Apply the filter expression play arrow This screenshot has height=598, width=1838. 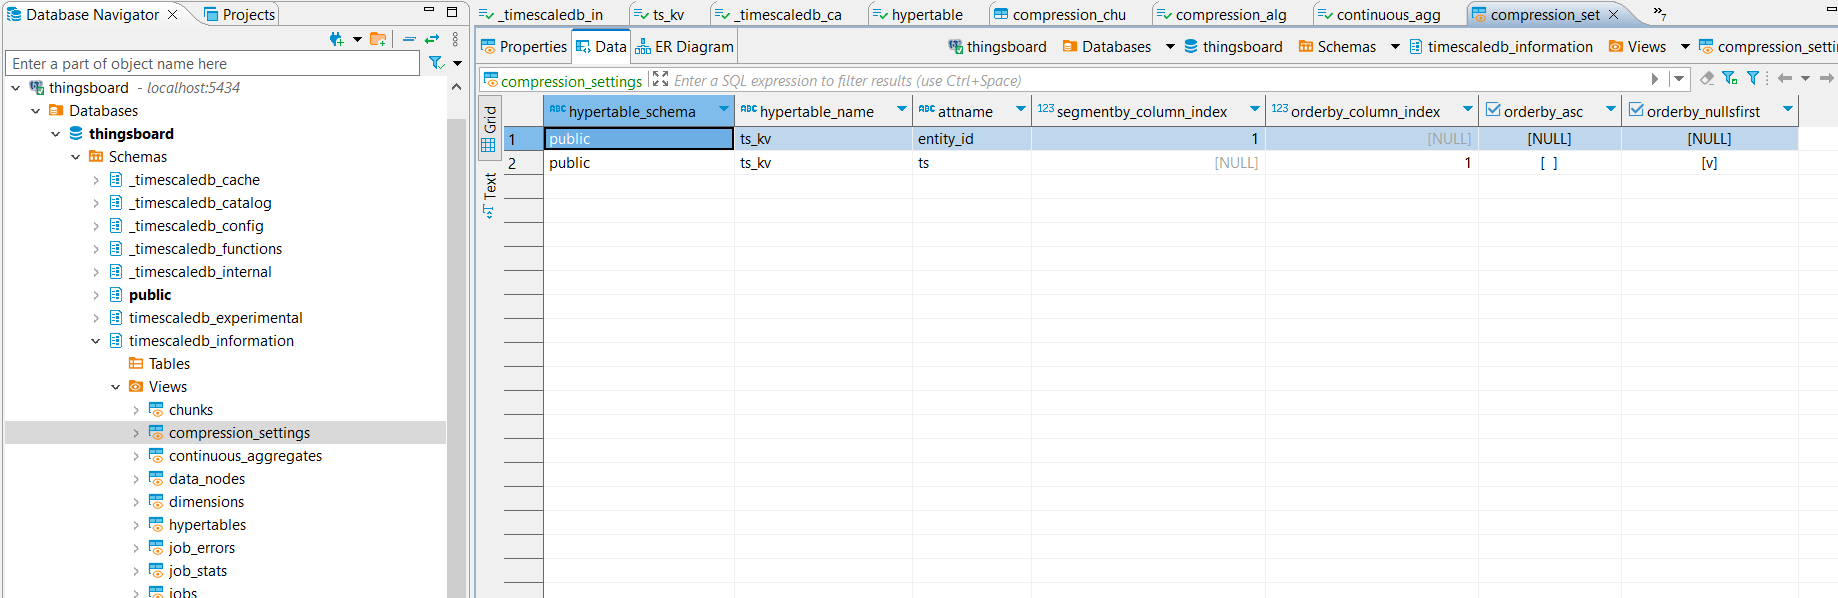pos(1655,79)
